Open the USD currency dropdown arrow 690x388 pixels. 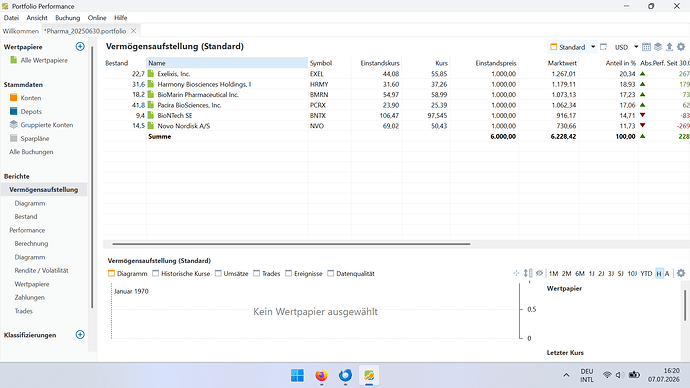tap(636, 47)
